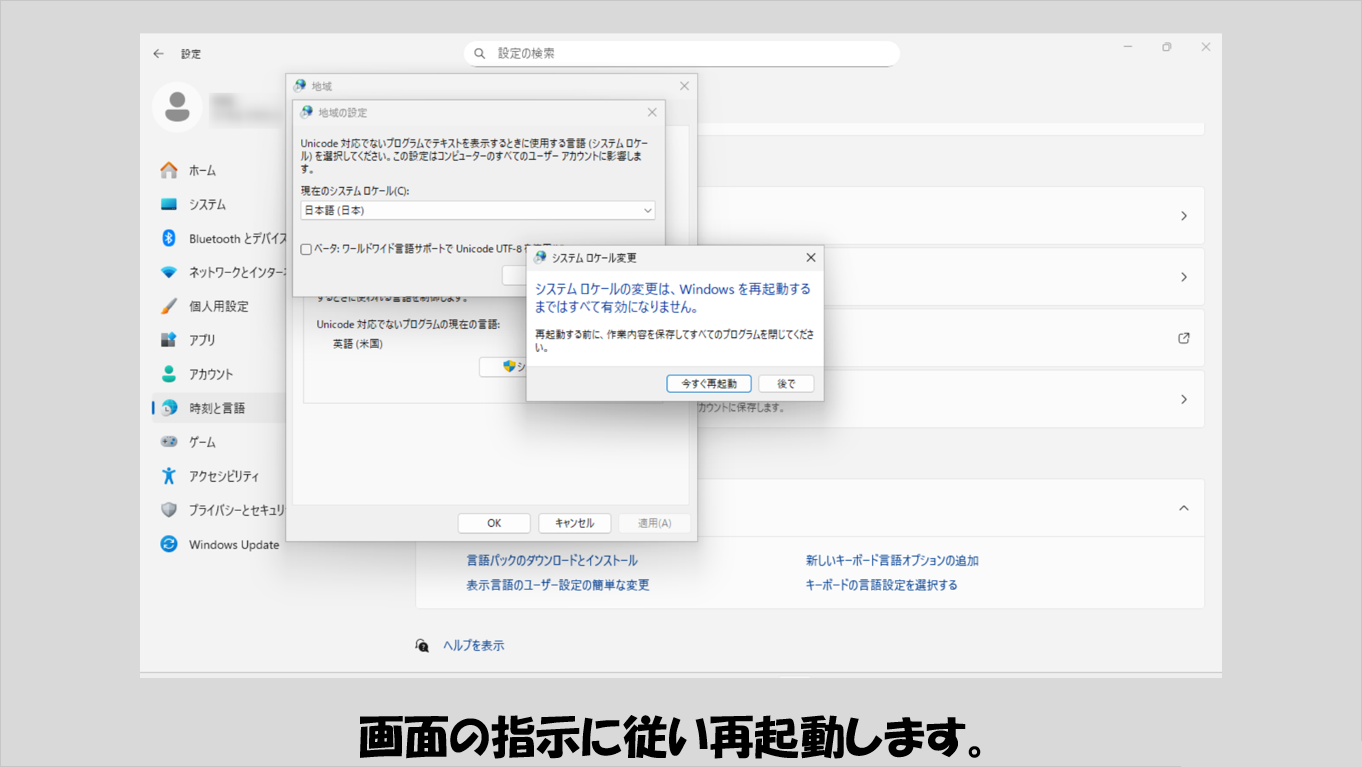Expand the first settings row chevron
Viewport: 1362px width, 767px height.
click(1183, 216)
